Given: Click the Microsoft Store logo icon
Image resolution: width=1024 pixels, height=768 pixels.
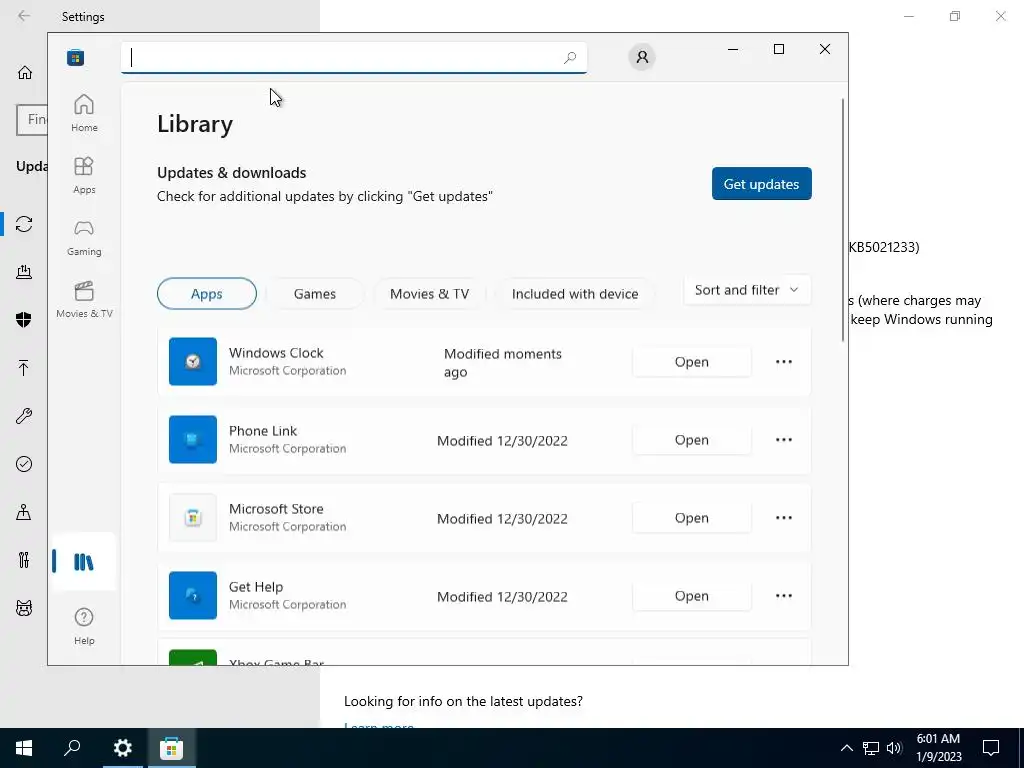Looking at the screenshot, I should 76,57.
